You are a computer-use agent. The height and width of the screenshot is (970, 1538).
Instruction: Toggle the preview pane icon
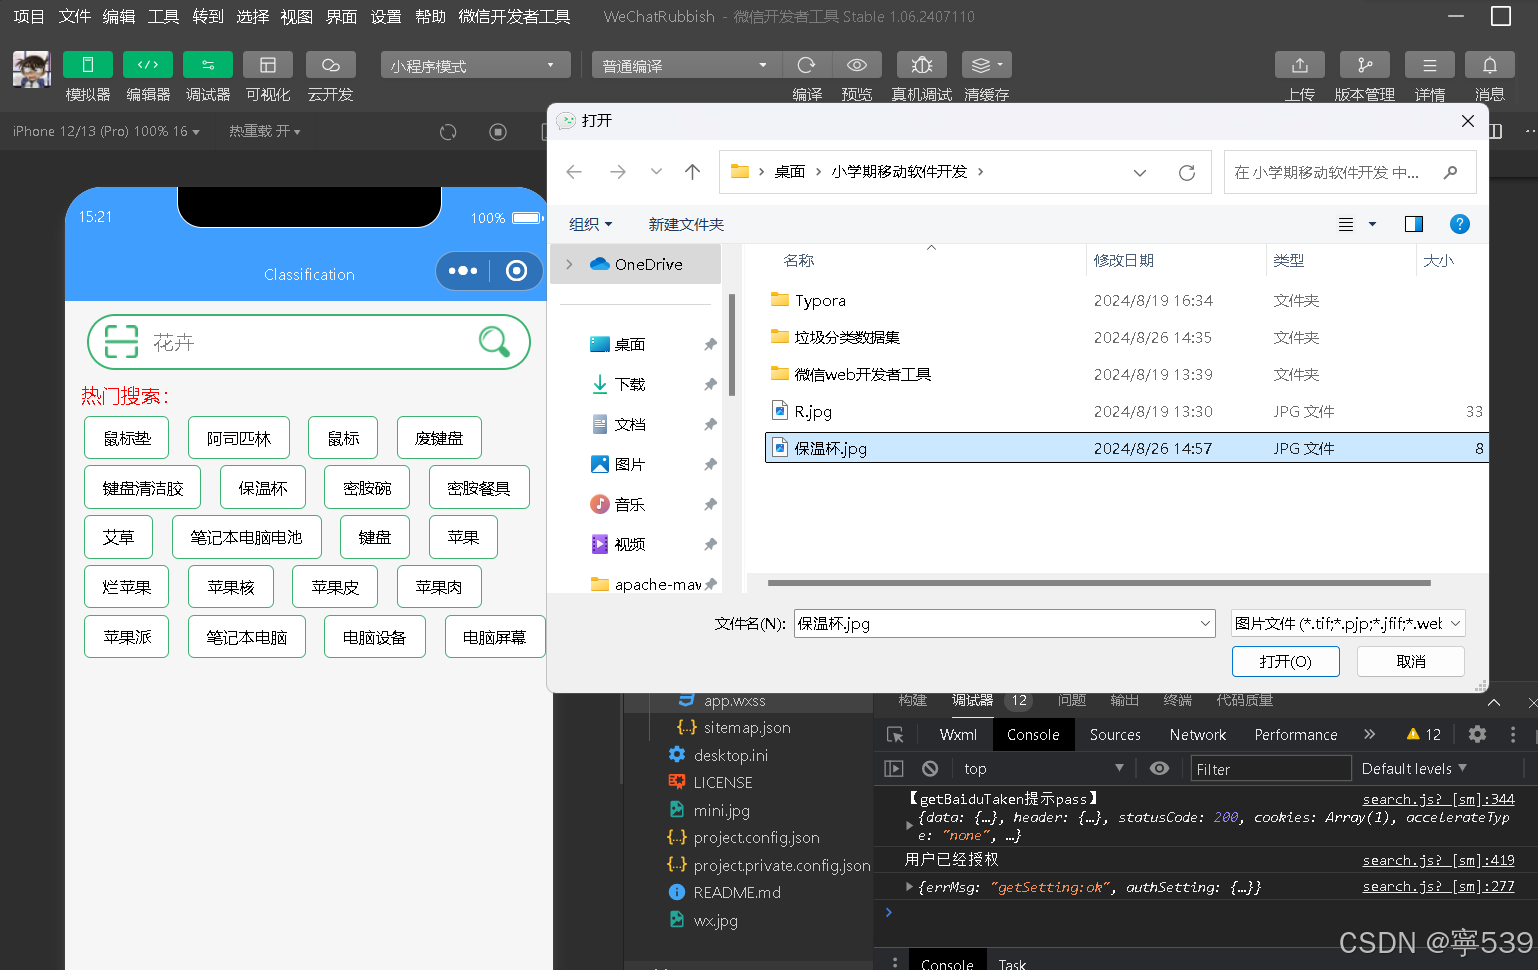click(1414, 224)
